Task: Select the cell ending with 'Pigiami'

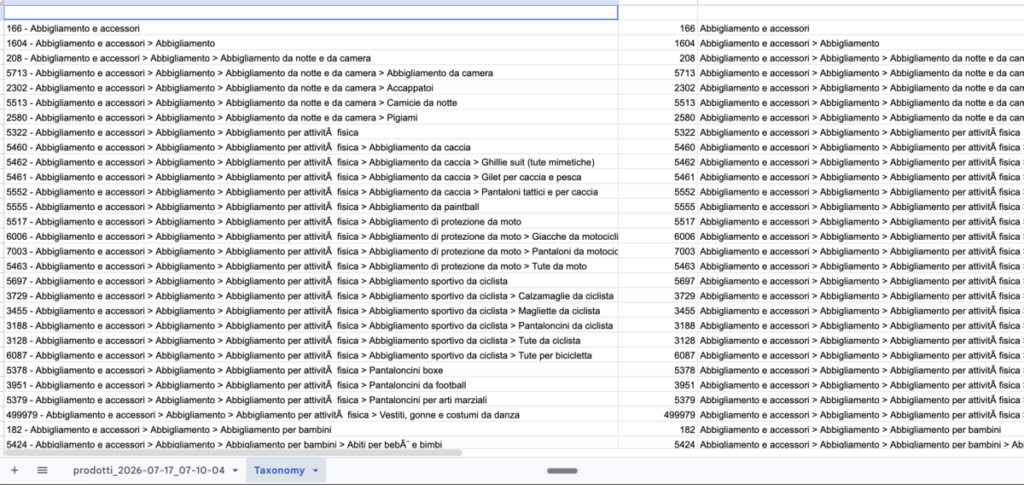Action: click(310, 117)
